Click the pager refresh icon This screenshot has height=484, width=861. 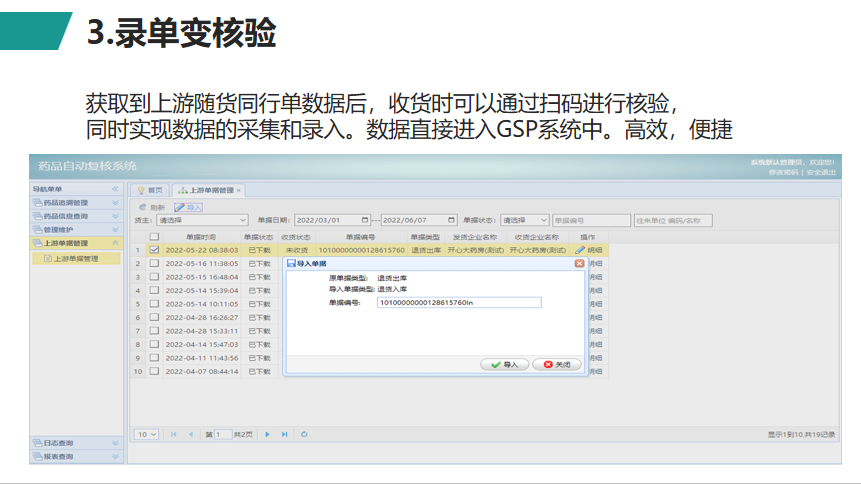[x=304, y=434]
